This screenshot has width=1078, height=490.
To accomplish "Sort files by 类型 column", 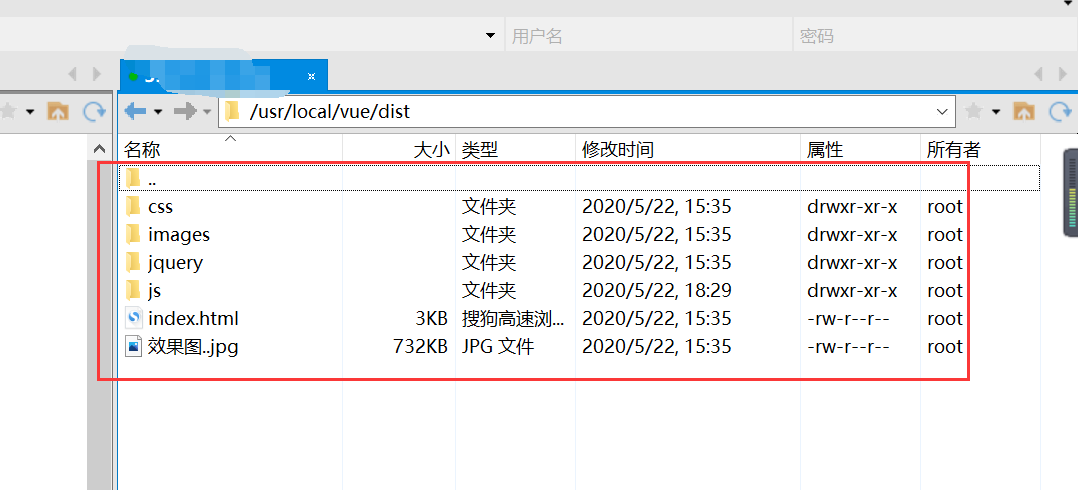I will coord(515,149).
